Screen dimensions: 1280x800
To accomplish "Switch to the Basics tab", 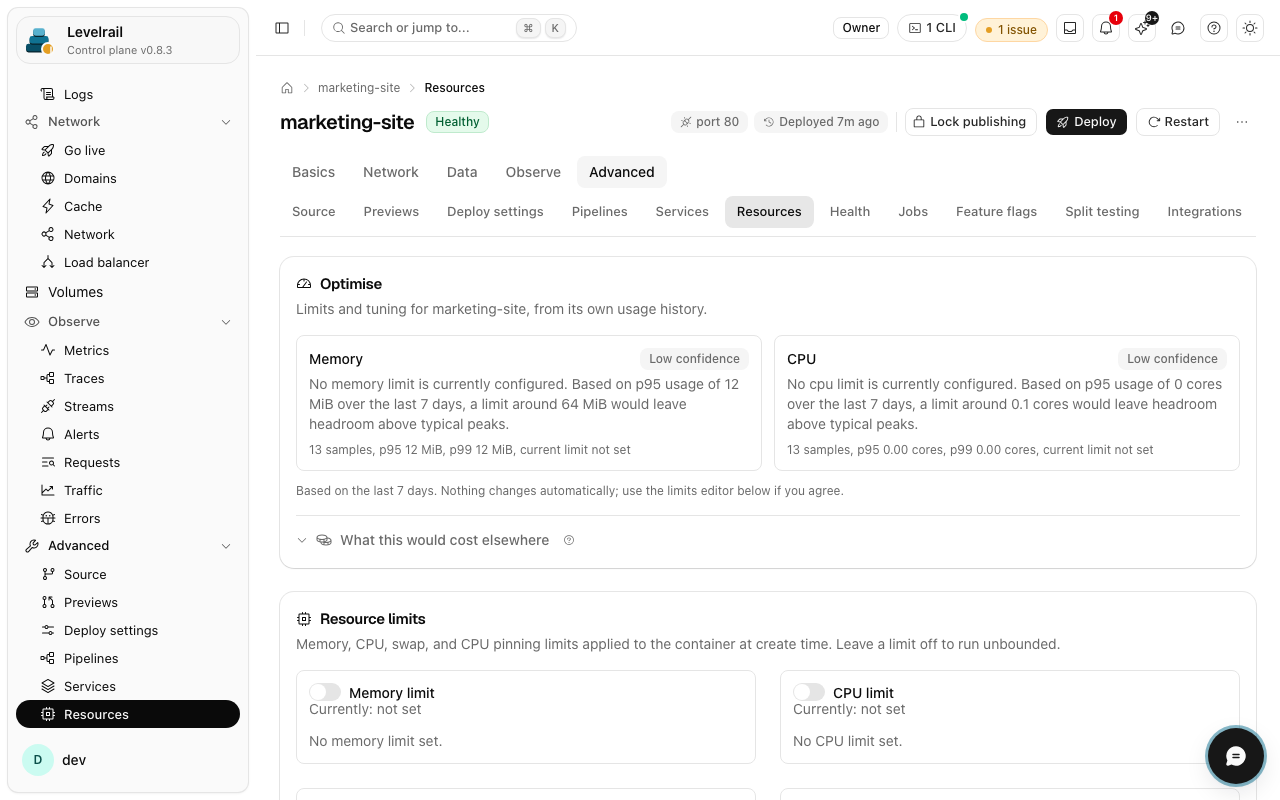I will [313, 172].
